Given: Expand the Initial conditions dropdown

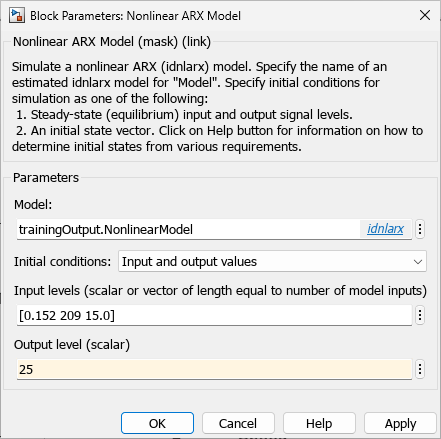Looking at the screenshot, I should point(272,261).
